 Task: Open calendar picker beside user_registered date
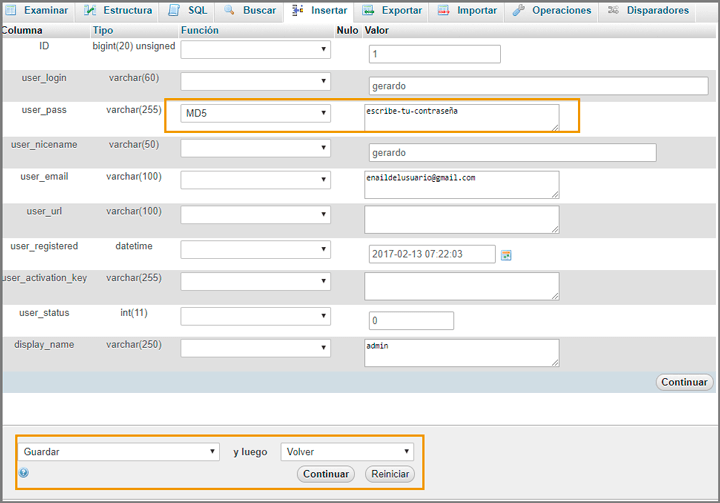506,255
